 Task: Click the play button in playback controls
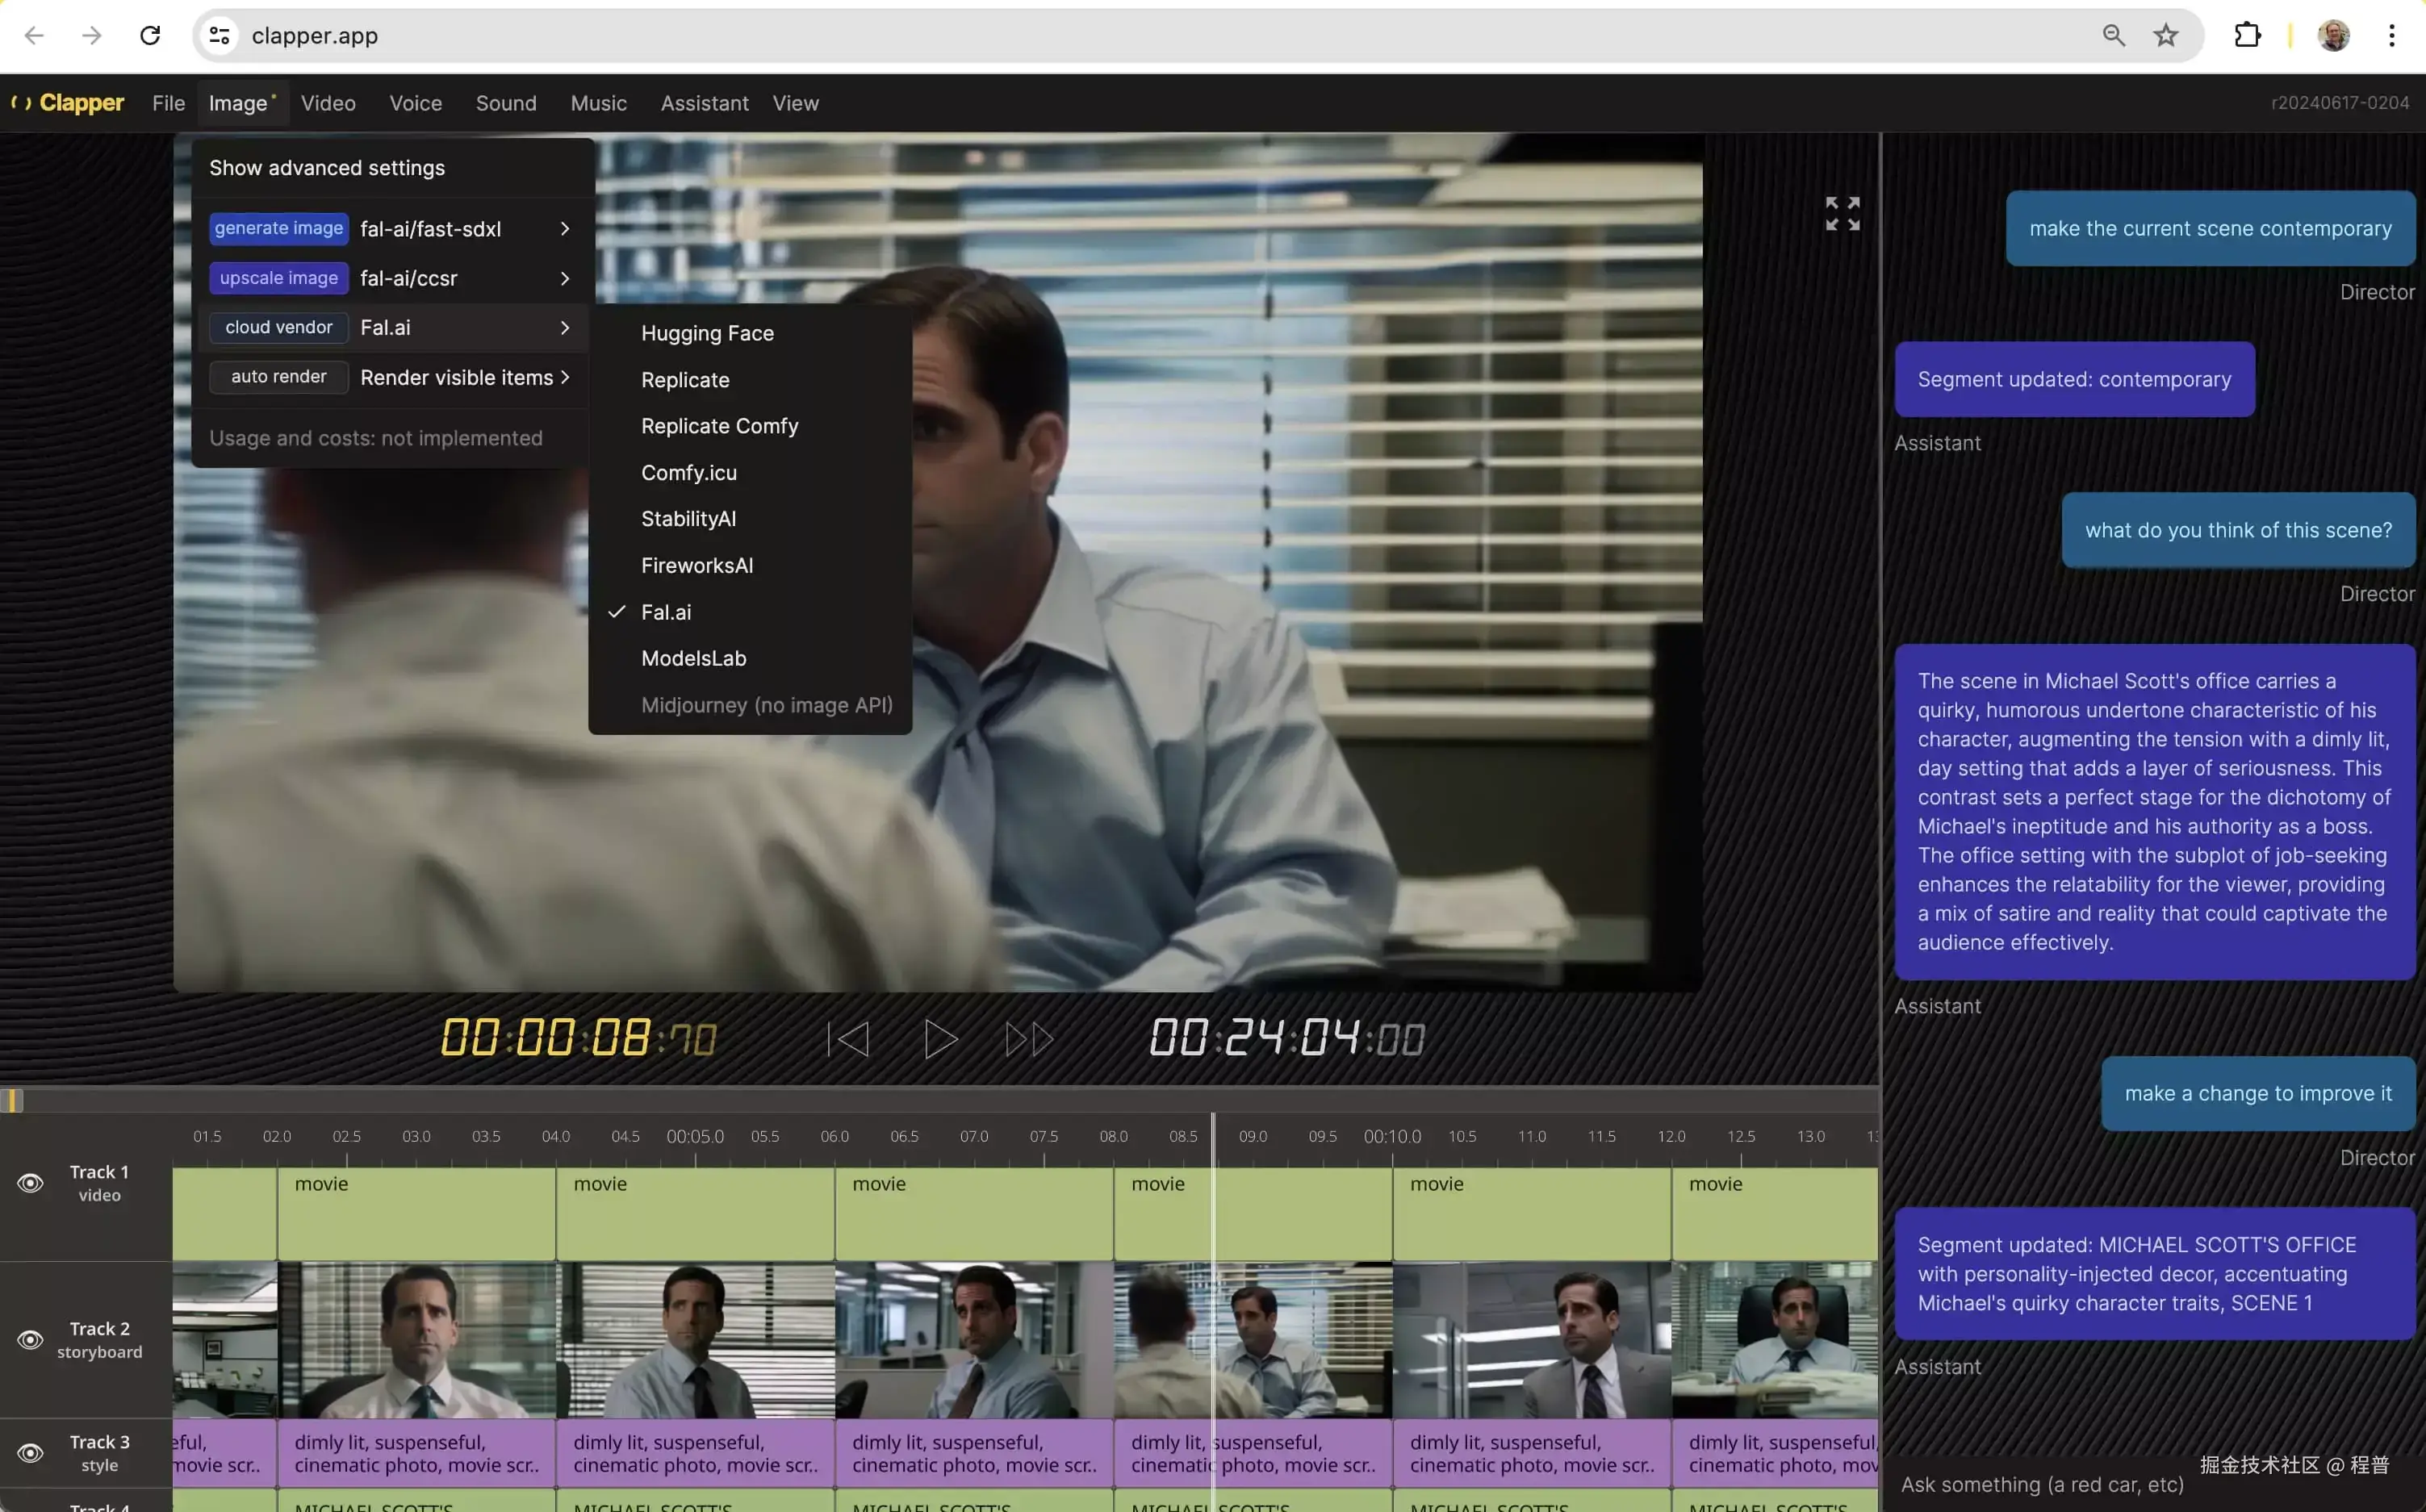pyautogui.click(x=939, y=1039)
